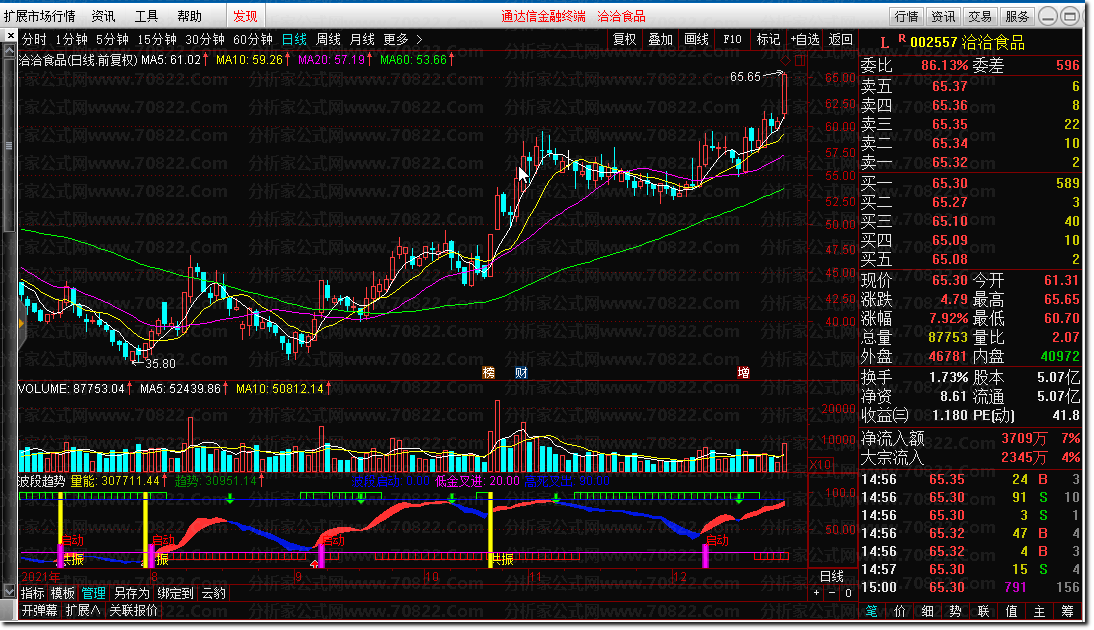This screenshot has width=1094, height=630.
Task: Click the scroll-up arrow on left scrollbar
Action: pyautogui.click(x=9, y=51)
